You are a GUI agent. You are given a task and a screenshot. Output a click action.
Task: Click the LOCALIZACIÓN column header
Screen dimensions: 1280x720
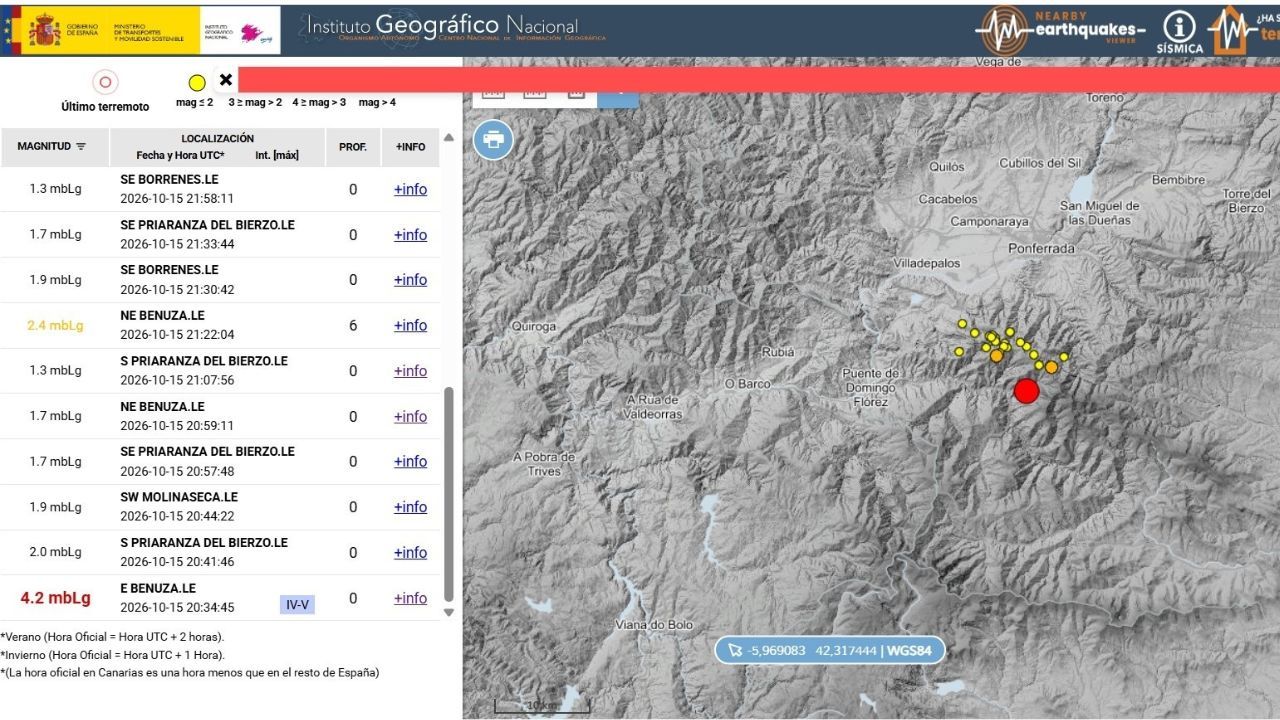pos(218,138)
